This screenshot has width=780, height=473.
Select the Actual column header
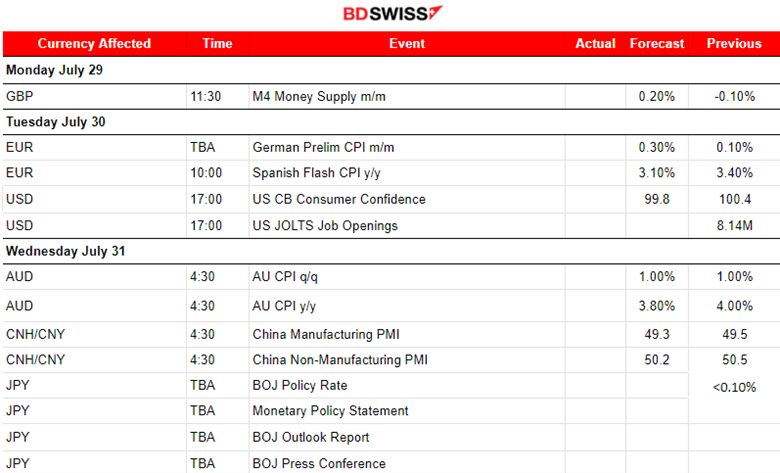coord(595,44)
